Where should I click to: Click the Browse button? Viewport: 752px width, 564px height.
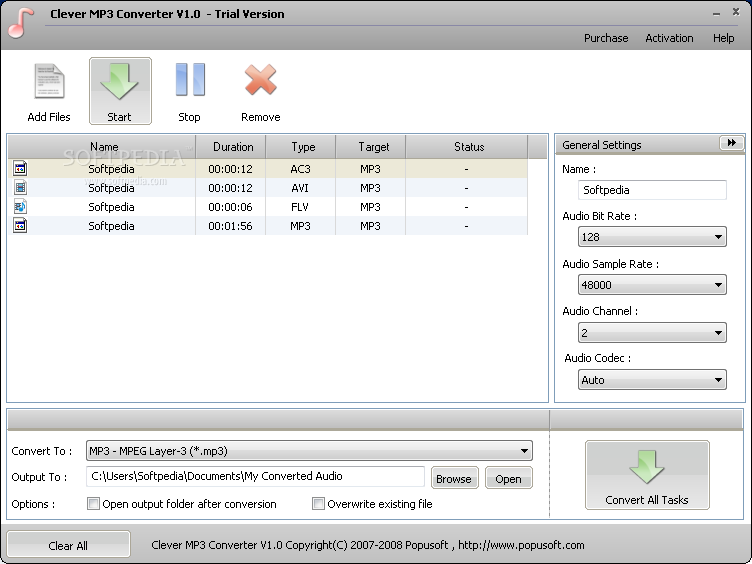point(454,478)
